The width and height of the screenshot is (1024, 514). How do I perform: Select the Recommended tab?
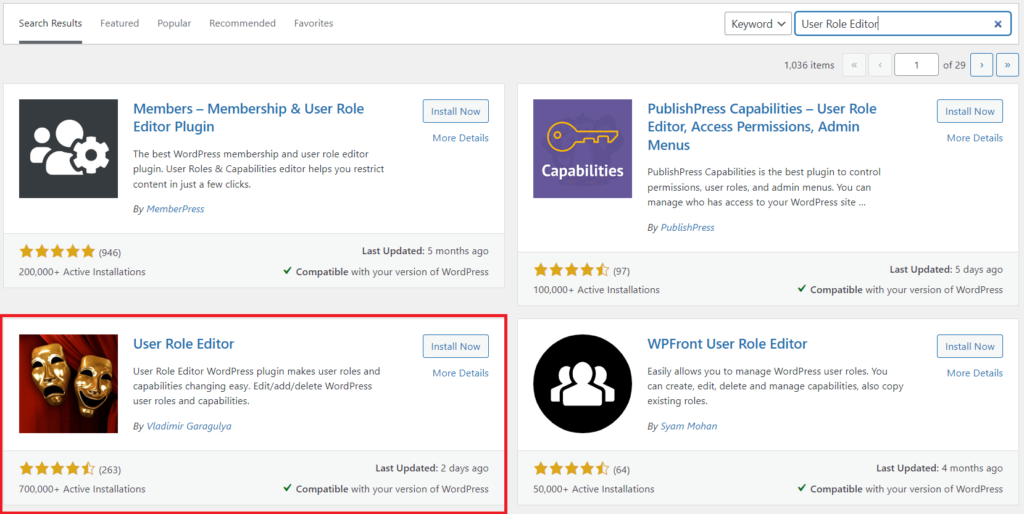pyautogui.click(x=242, y=23)
